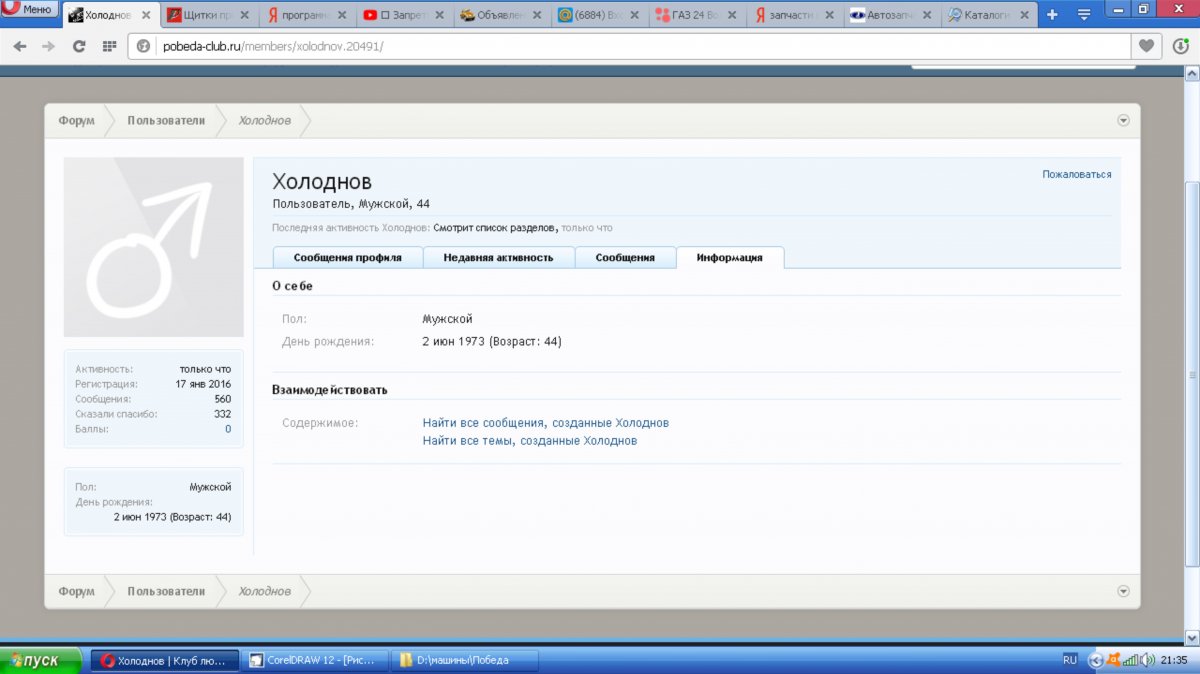Reload the page with the refresh icon
Screen dimensions: 1200x674
(80, 46)
